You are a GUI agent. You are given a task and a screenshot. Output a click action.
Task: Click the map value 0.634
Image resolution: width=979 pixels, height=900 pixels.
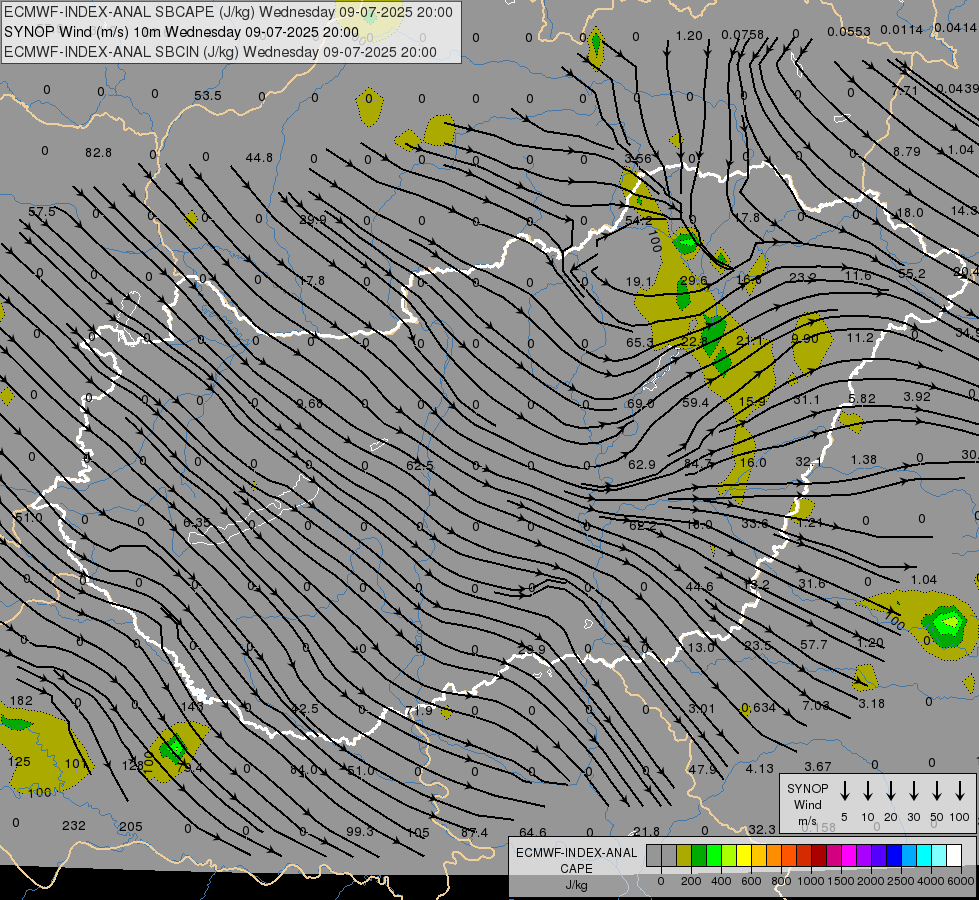758,708
